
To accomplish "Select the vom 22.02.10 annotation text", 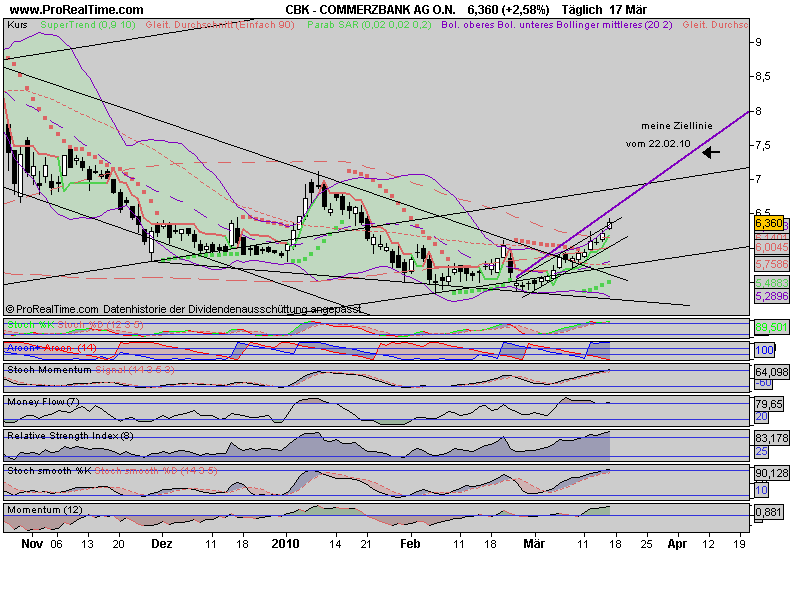I will (x=658, y=144).
